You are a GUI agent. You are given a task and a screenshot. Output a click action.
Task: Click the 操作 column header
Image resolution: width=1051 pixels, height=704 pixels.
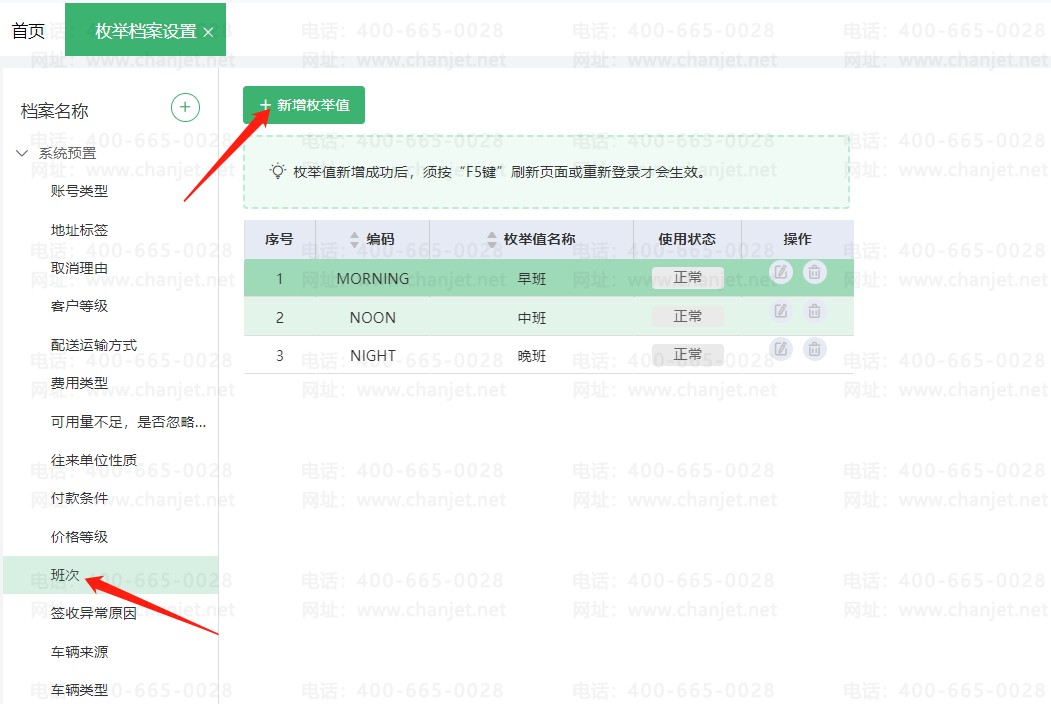coord(798,239)
